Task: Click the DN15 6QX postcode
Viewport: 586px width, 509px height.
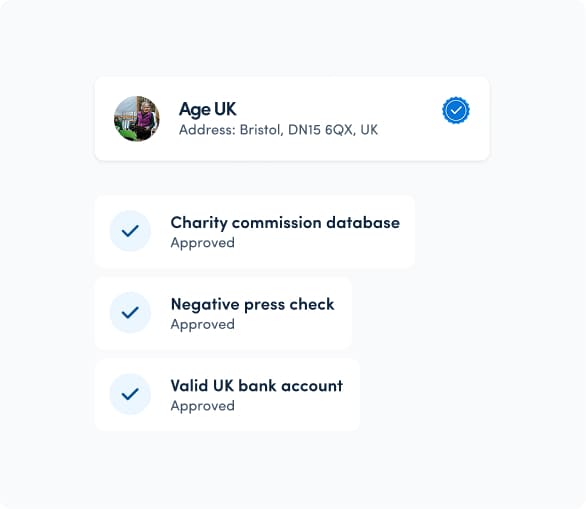Action: coord(320,130)
